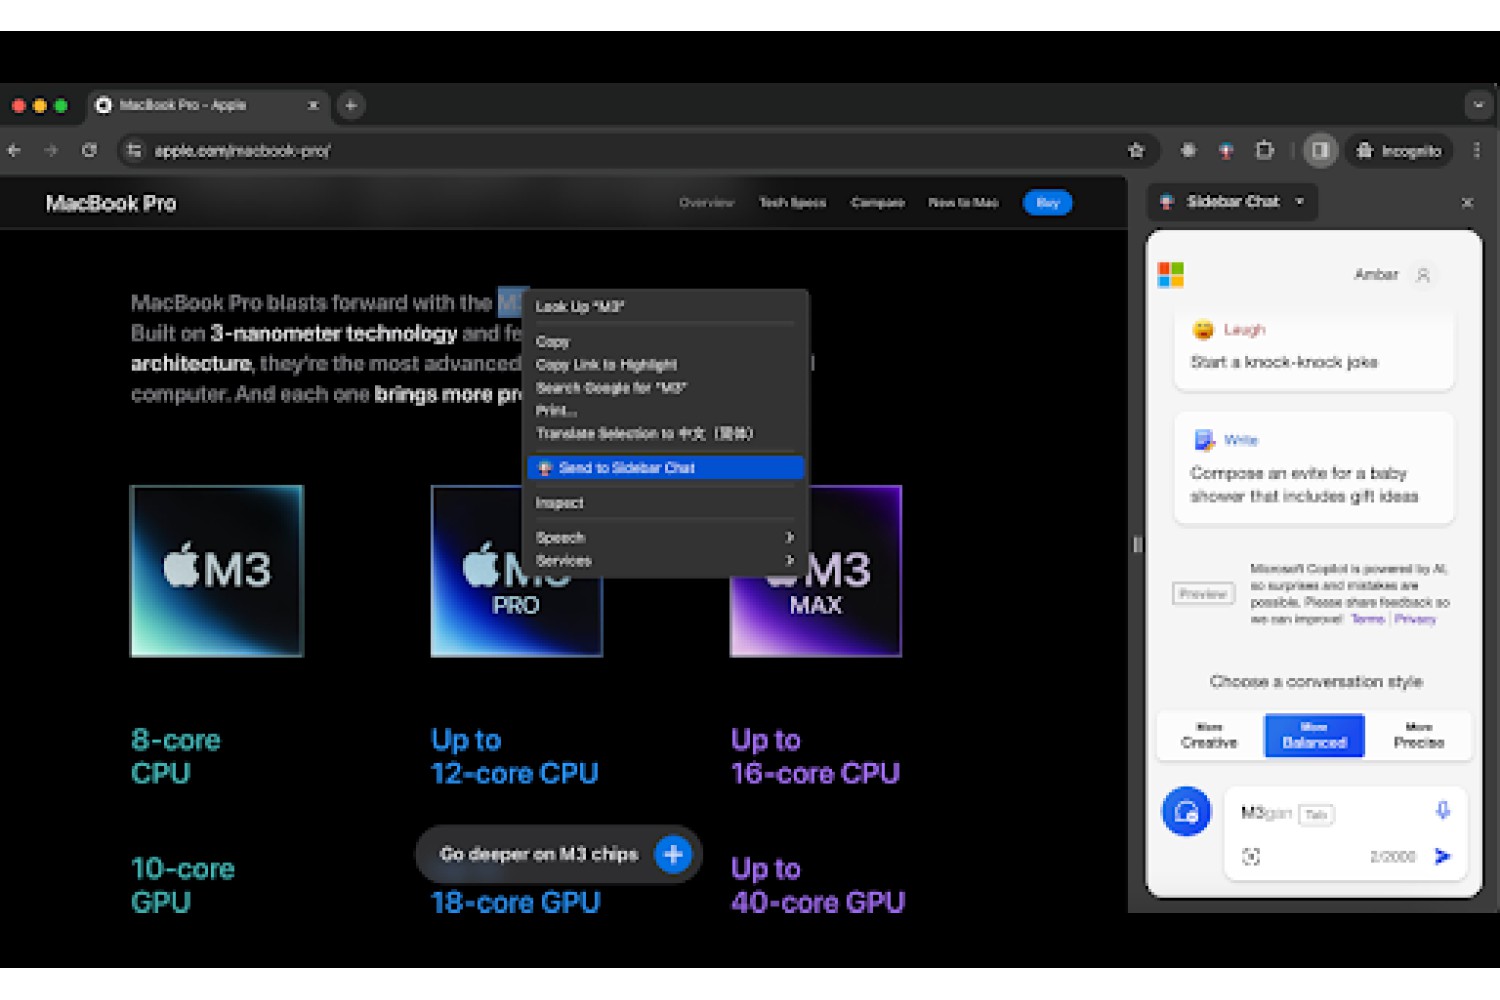
Task: Close the side panel with X
Action: click(x=1467, y=203)
